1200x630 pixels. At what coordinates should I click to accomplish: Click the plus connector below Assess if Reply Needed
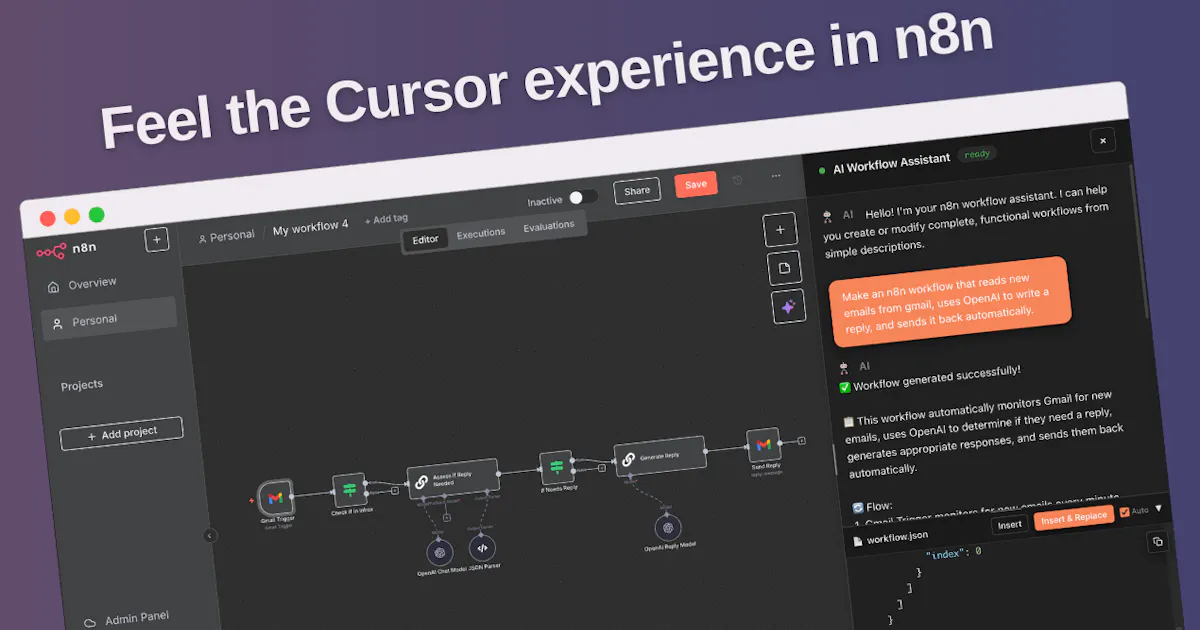click(446, 517)
